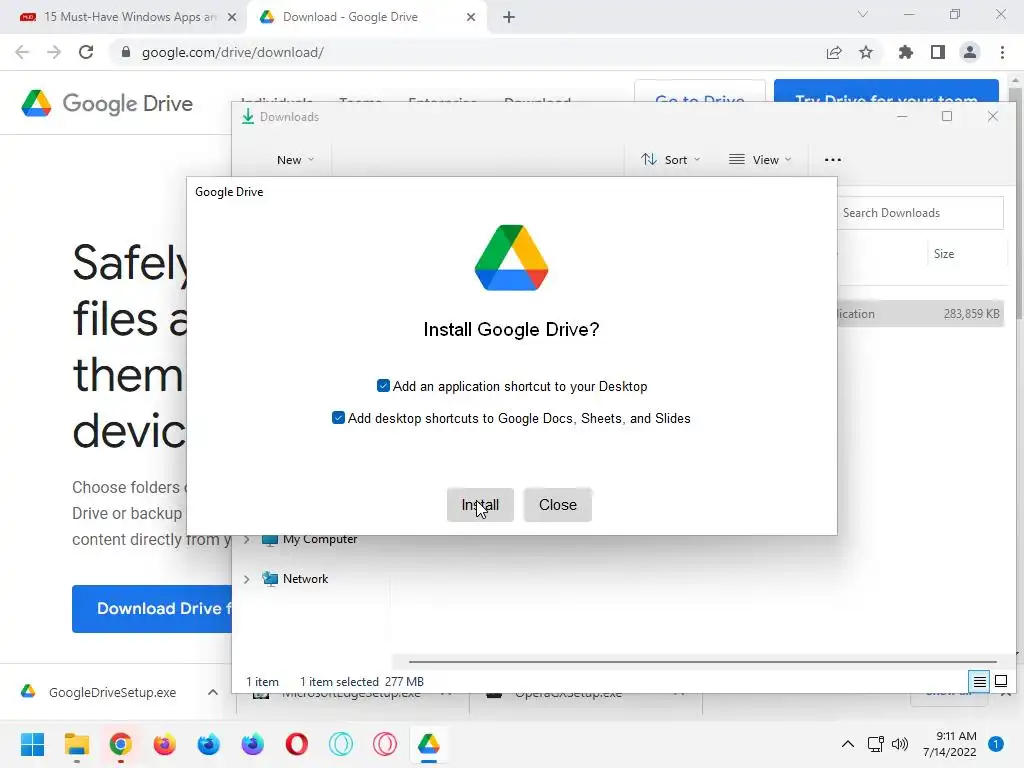The height and width of the screenshot is (768, 1024).
Task: Maximize the Downloads Explorer window
Action: (x=947, y=116)
